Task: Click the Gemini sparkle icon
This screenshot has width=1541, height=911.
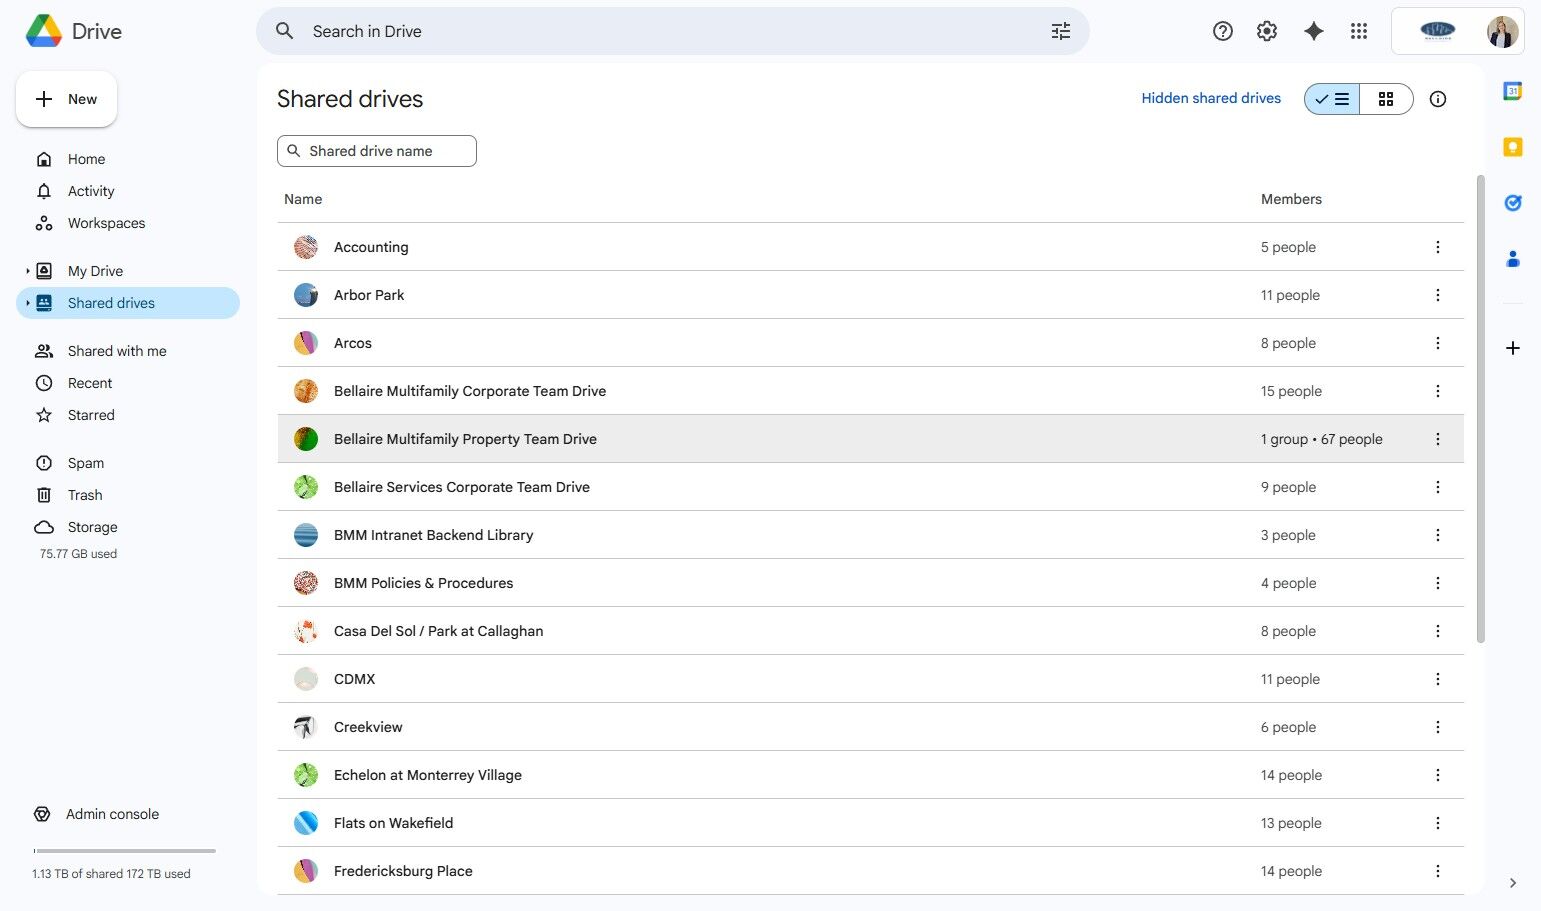Action: click(1314, 31)
